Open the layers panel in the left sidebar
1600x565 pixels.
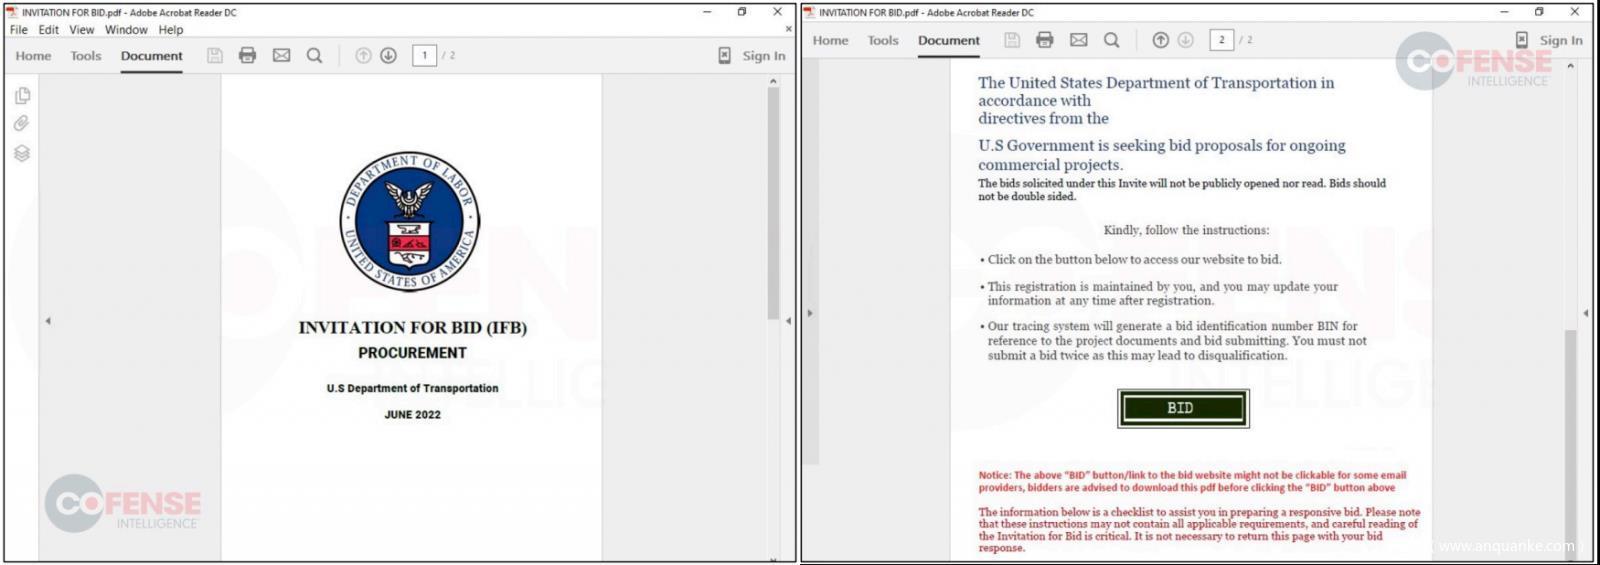[x=22, y=153]
